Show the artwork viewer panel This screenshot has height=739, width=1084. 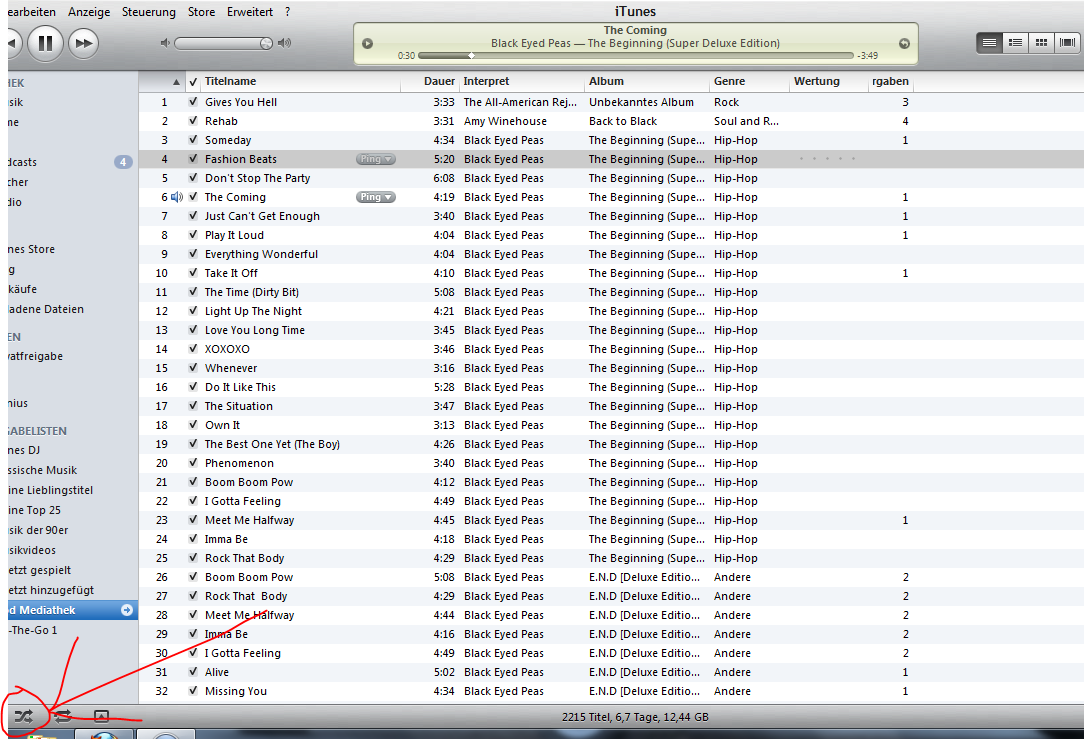coord(101,716)
